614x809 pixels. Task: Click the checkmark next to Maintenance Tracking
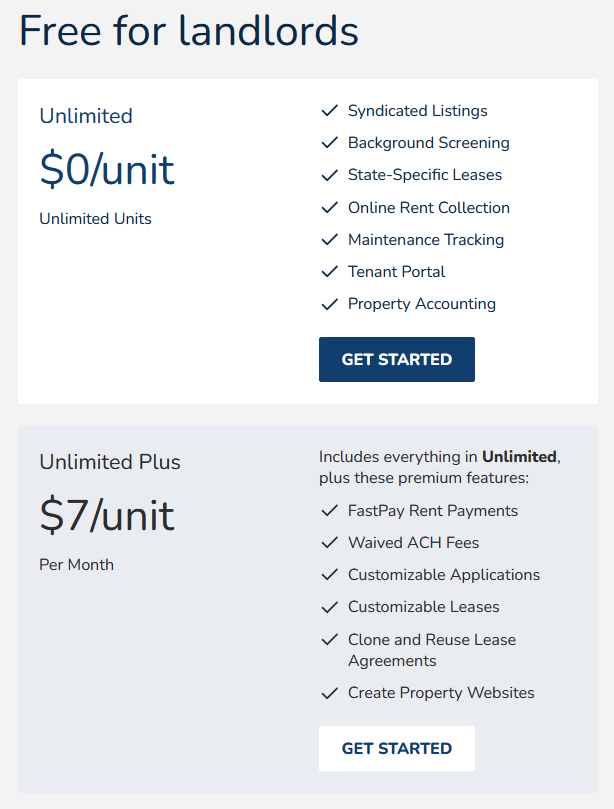(x=329, y=239)
